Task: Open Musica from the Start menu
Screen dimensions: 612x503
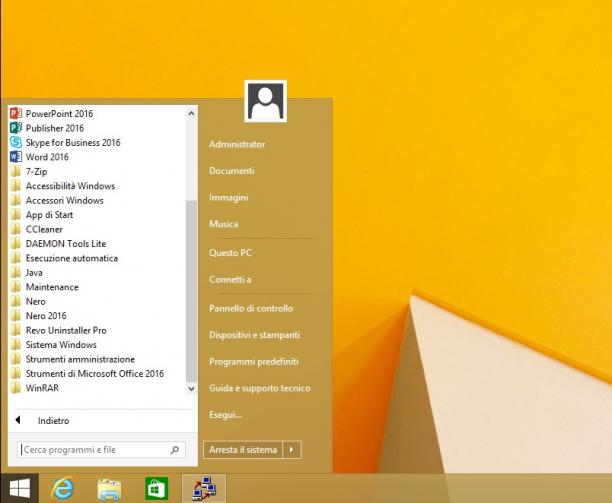Action: pyautogui.click(x=224, y=224)
